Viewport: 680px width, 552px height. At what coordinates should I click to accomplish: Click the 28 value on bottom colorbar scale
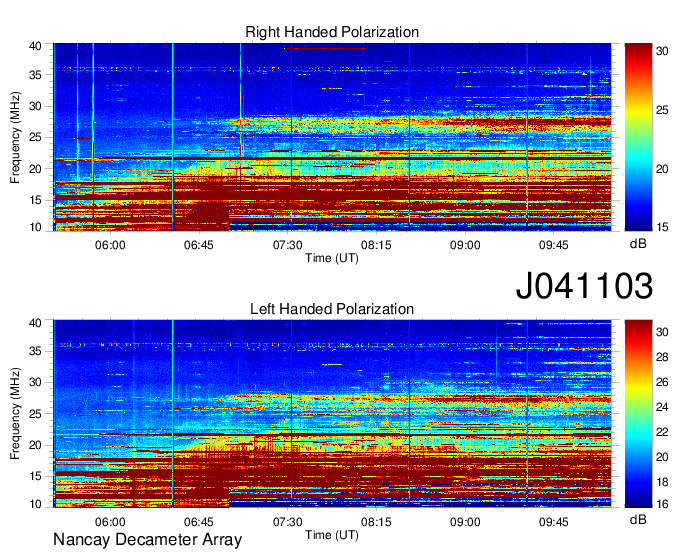click(x=662, y=357)
